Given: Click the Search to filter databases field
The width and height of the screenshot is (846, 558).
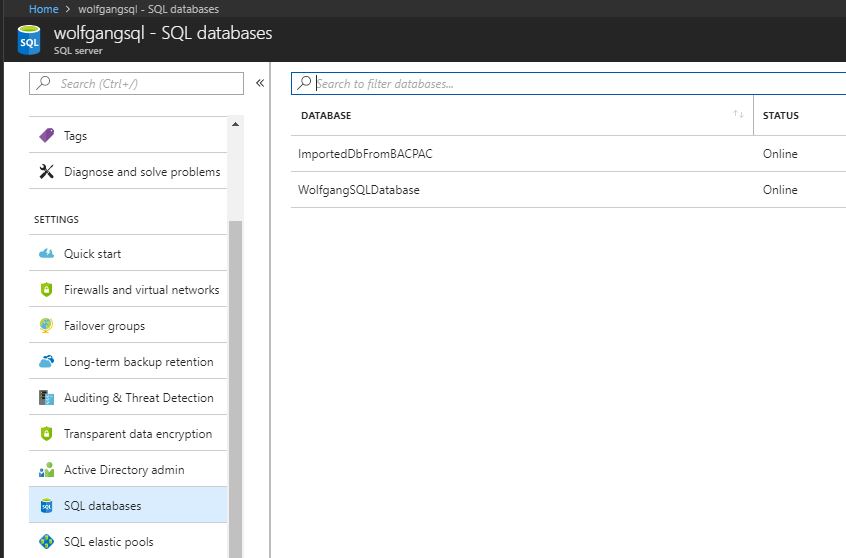Looking at the screenshot, I should coord(569,84).
